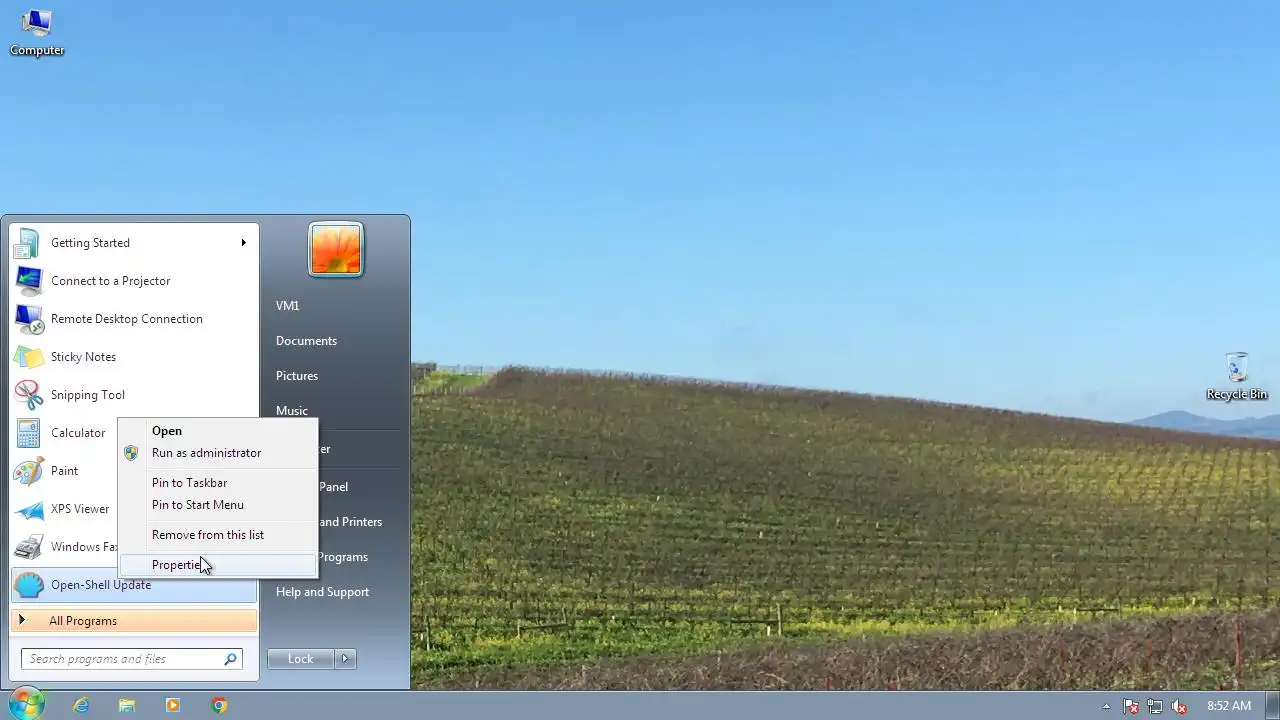The width and height of the screenshot is (1280, 720).
Task: Click the Remote Desktop Connection icon
Action: click(x=29, y=319)
